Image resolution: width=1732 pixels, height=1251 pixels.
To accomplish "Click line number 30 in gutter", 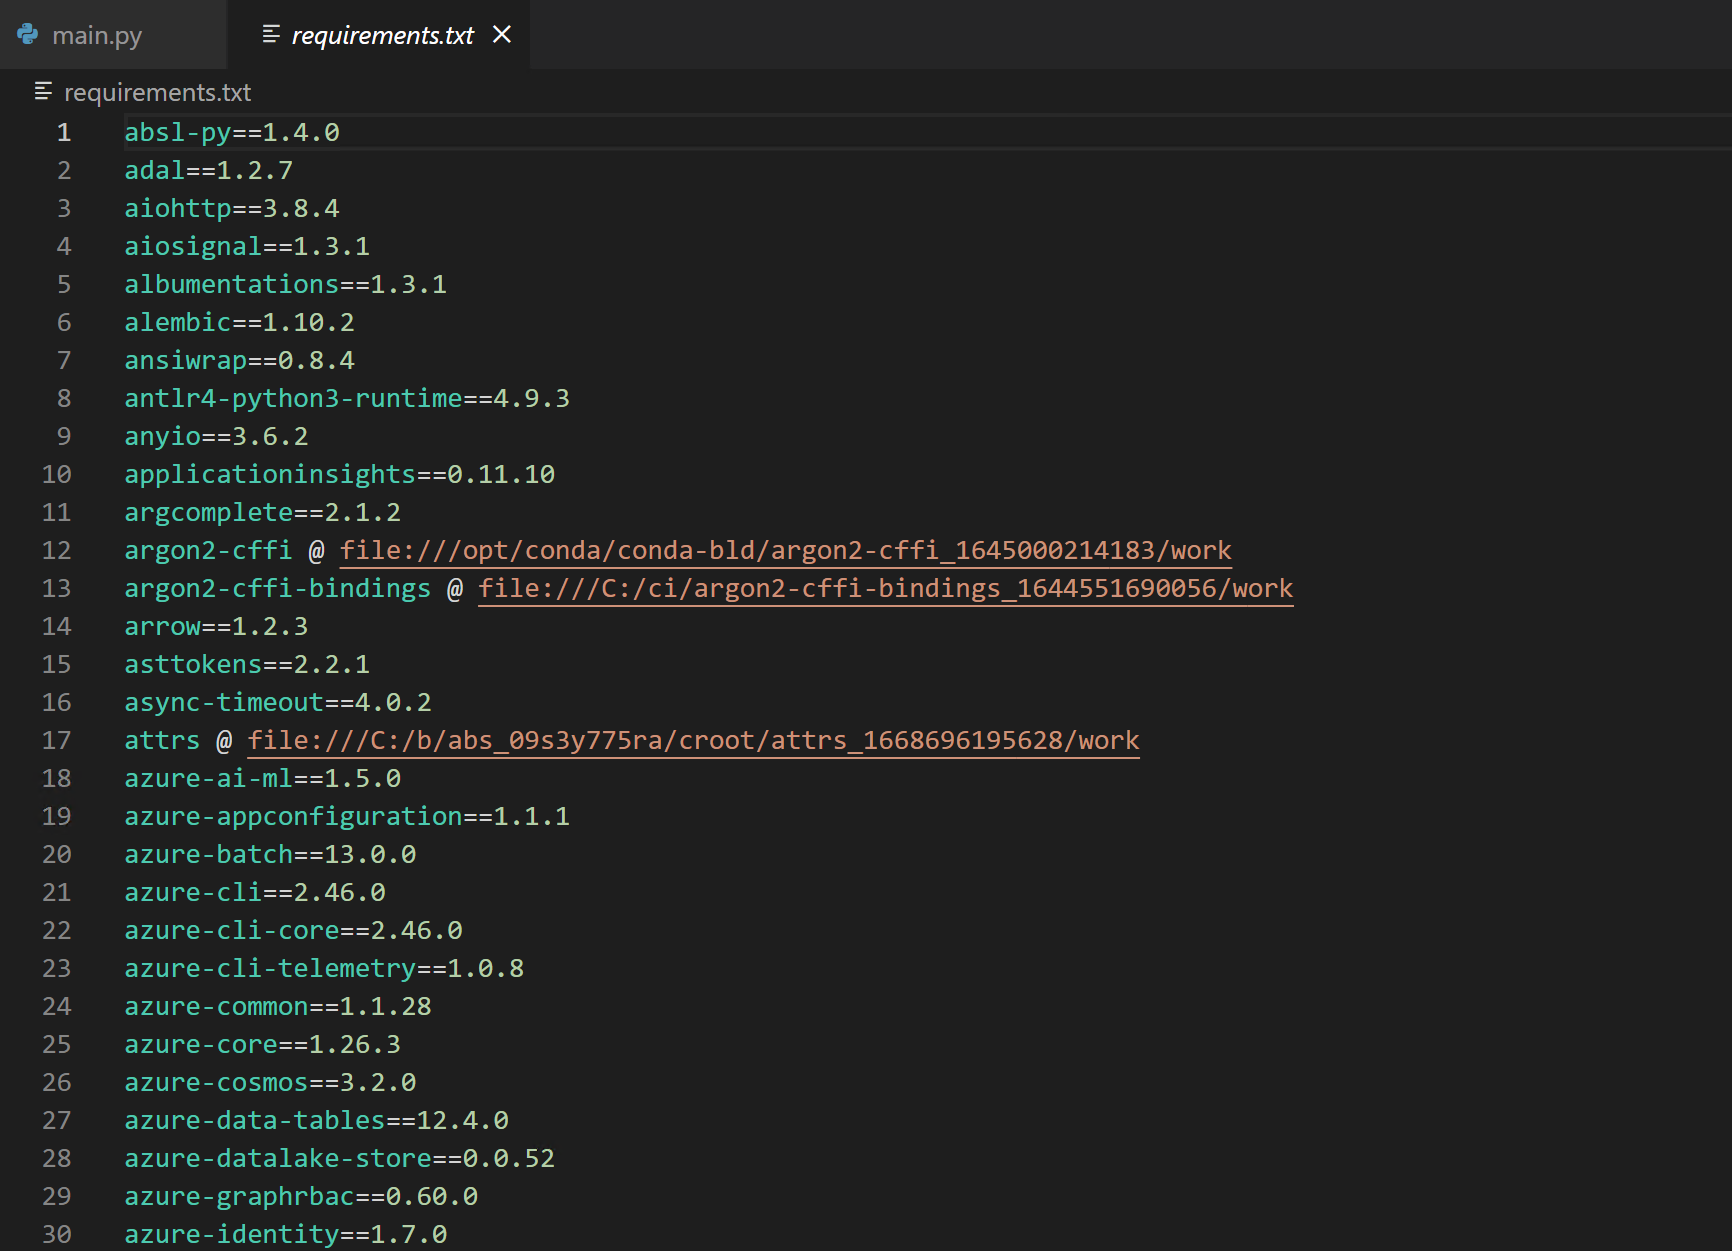I will 57,1234.
